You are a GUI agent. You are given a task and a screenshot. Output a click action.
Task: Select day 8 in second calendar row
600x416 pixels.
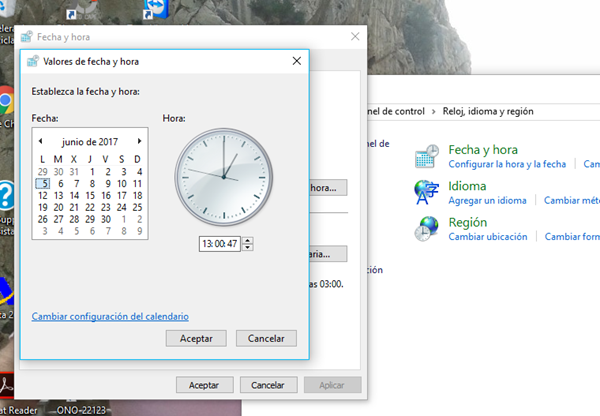pyautogui.click(x=92, y=184)
